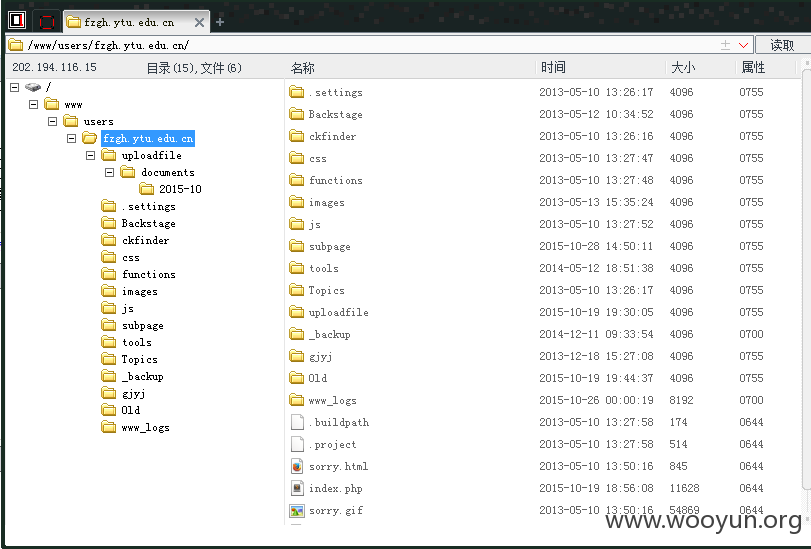Open the path history dropdown arrow
This screenshot has width=811, height=549.
click(743, 45)
